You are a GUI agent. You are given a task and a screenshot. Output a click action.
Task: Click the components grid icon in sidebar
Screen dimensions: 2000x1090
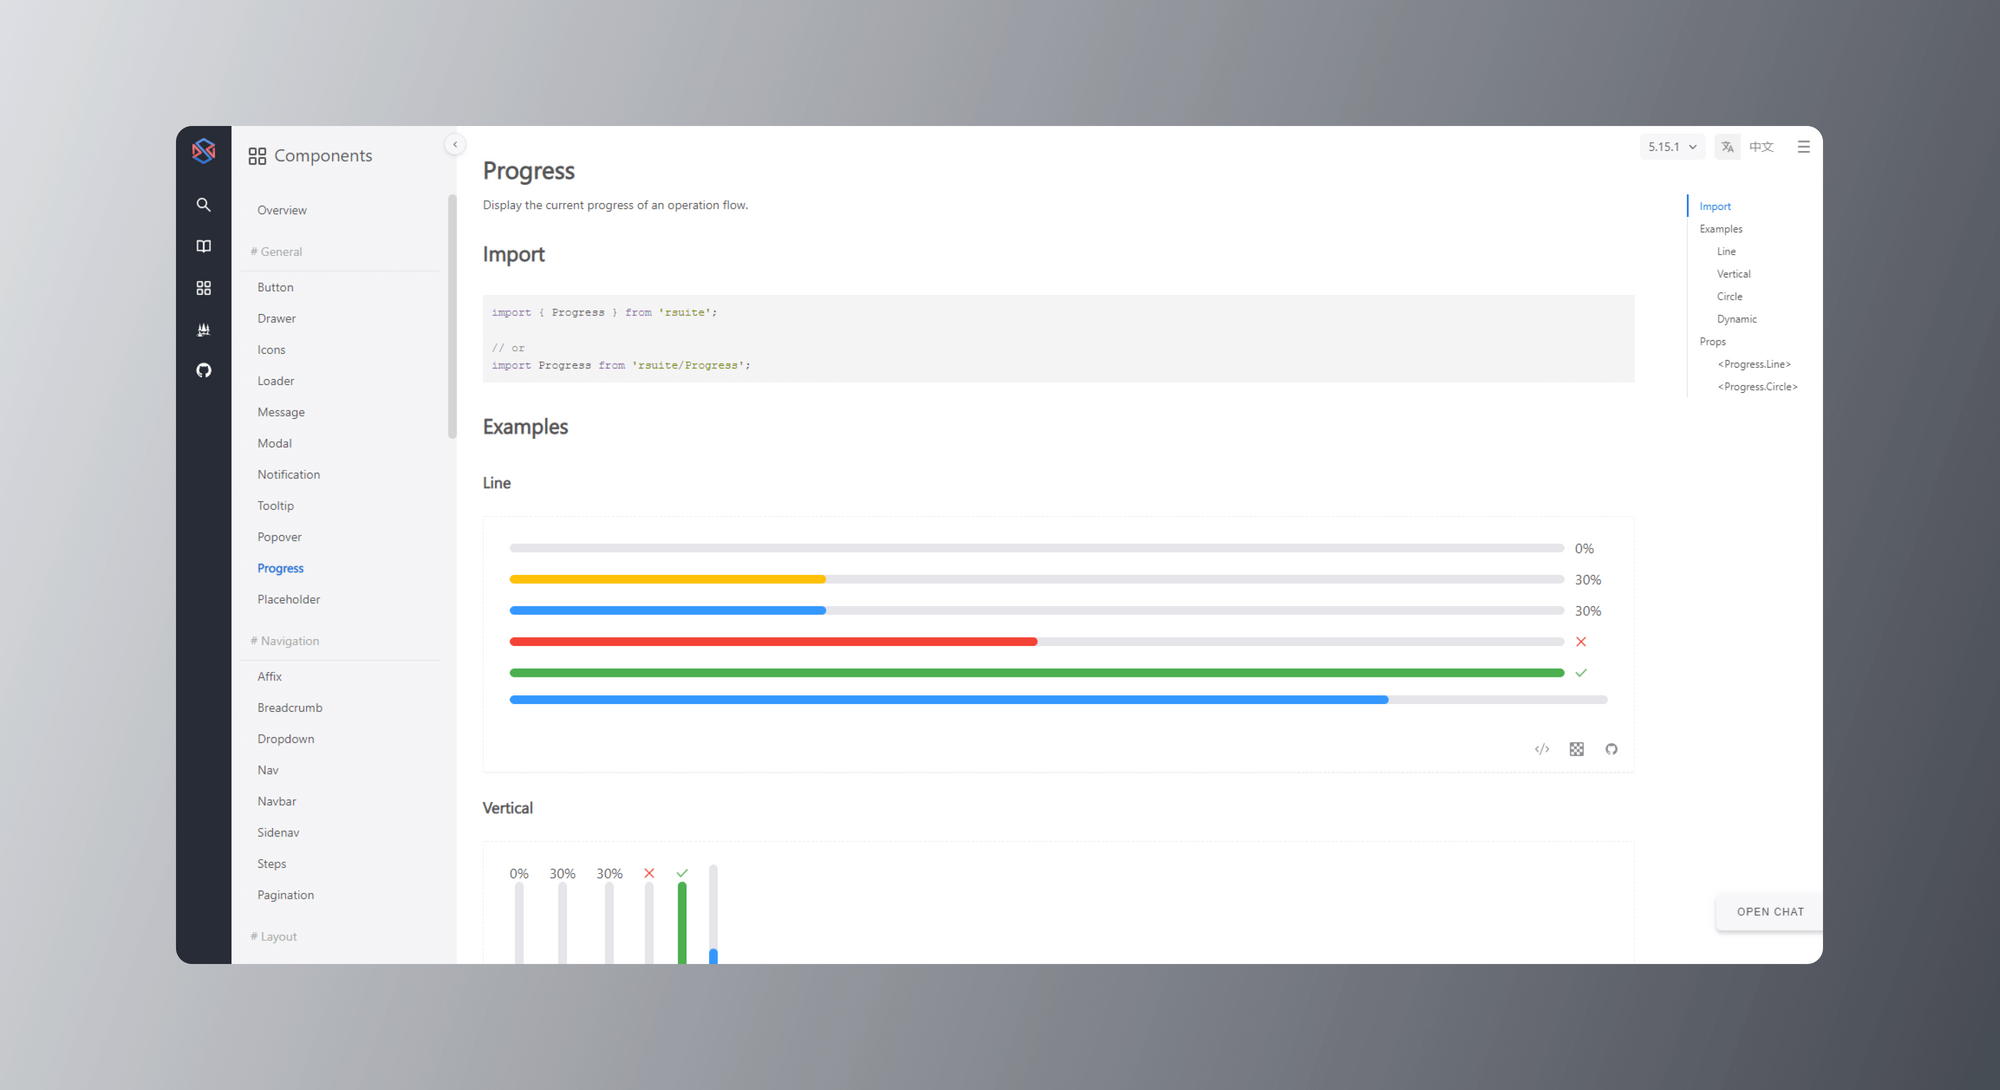click(203, 286)
